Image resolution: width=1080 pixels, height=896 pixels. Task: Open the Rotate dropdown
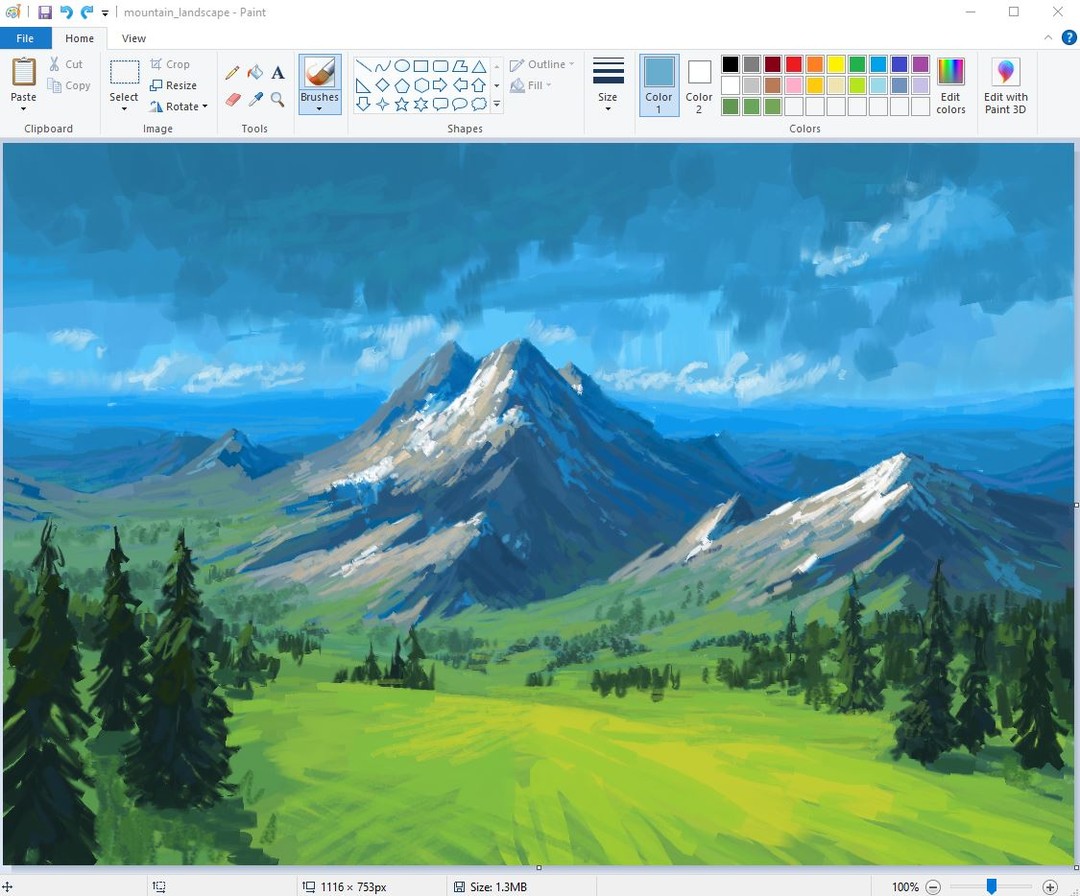(178, 106)
